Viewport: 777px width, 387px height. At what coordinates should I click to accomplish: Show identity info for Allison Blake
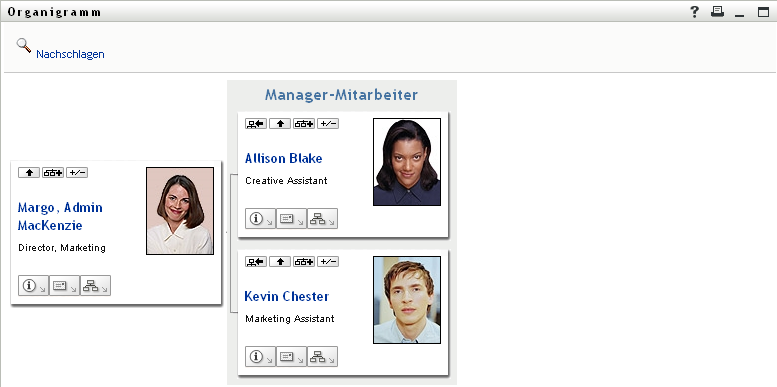tap(260, 219)
